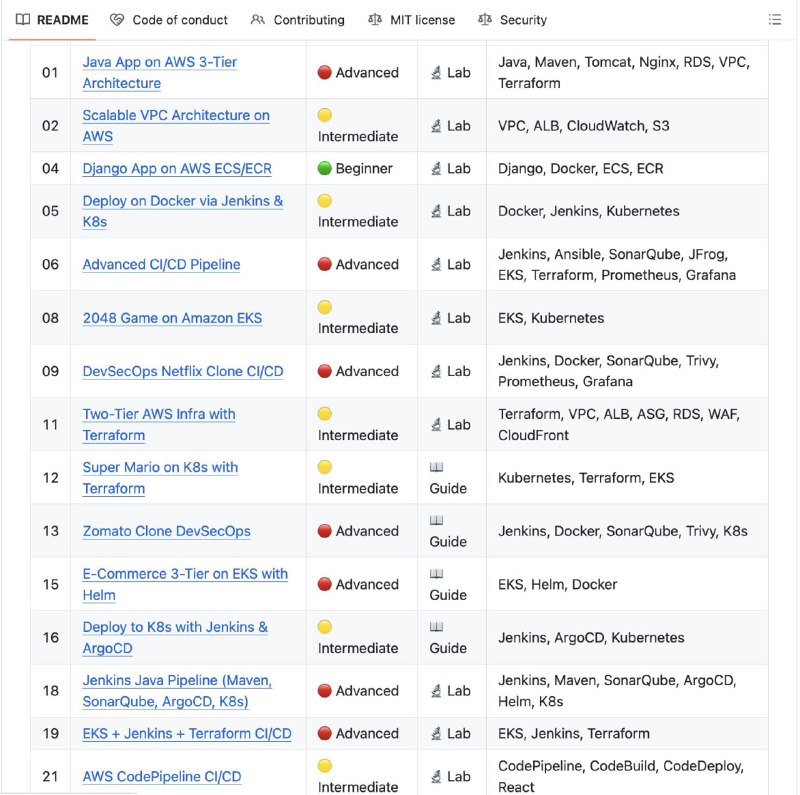Viewport: 800px width, 795px height.
Task: Click microscope icon in row 18
Action: coord(436,691)
